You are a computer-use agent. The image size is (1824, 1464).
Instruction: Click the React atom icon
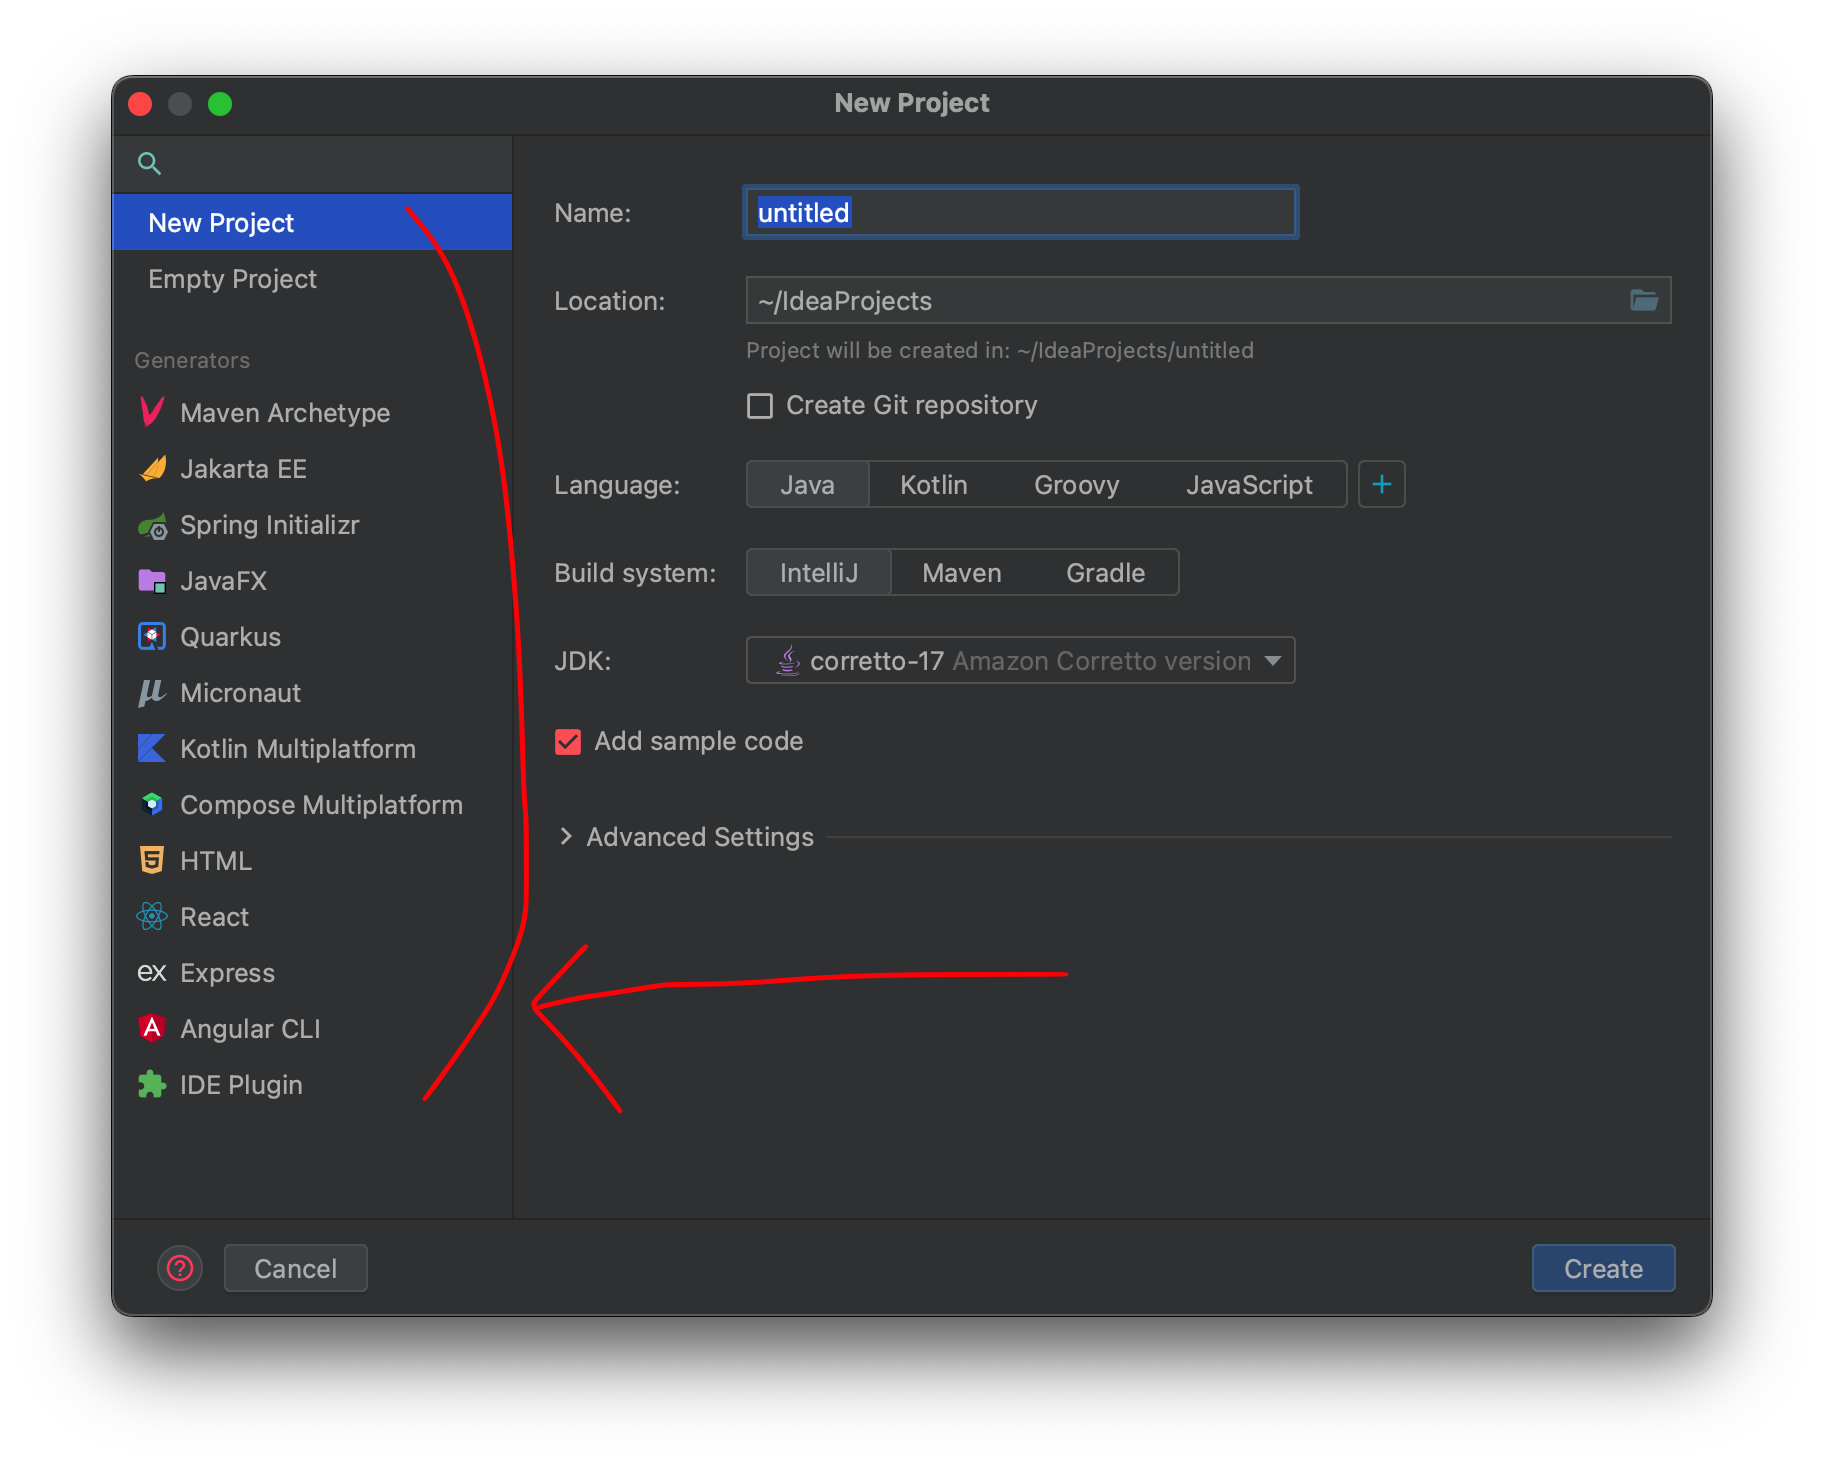[152, 916]
